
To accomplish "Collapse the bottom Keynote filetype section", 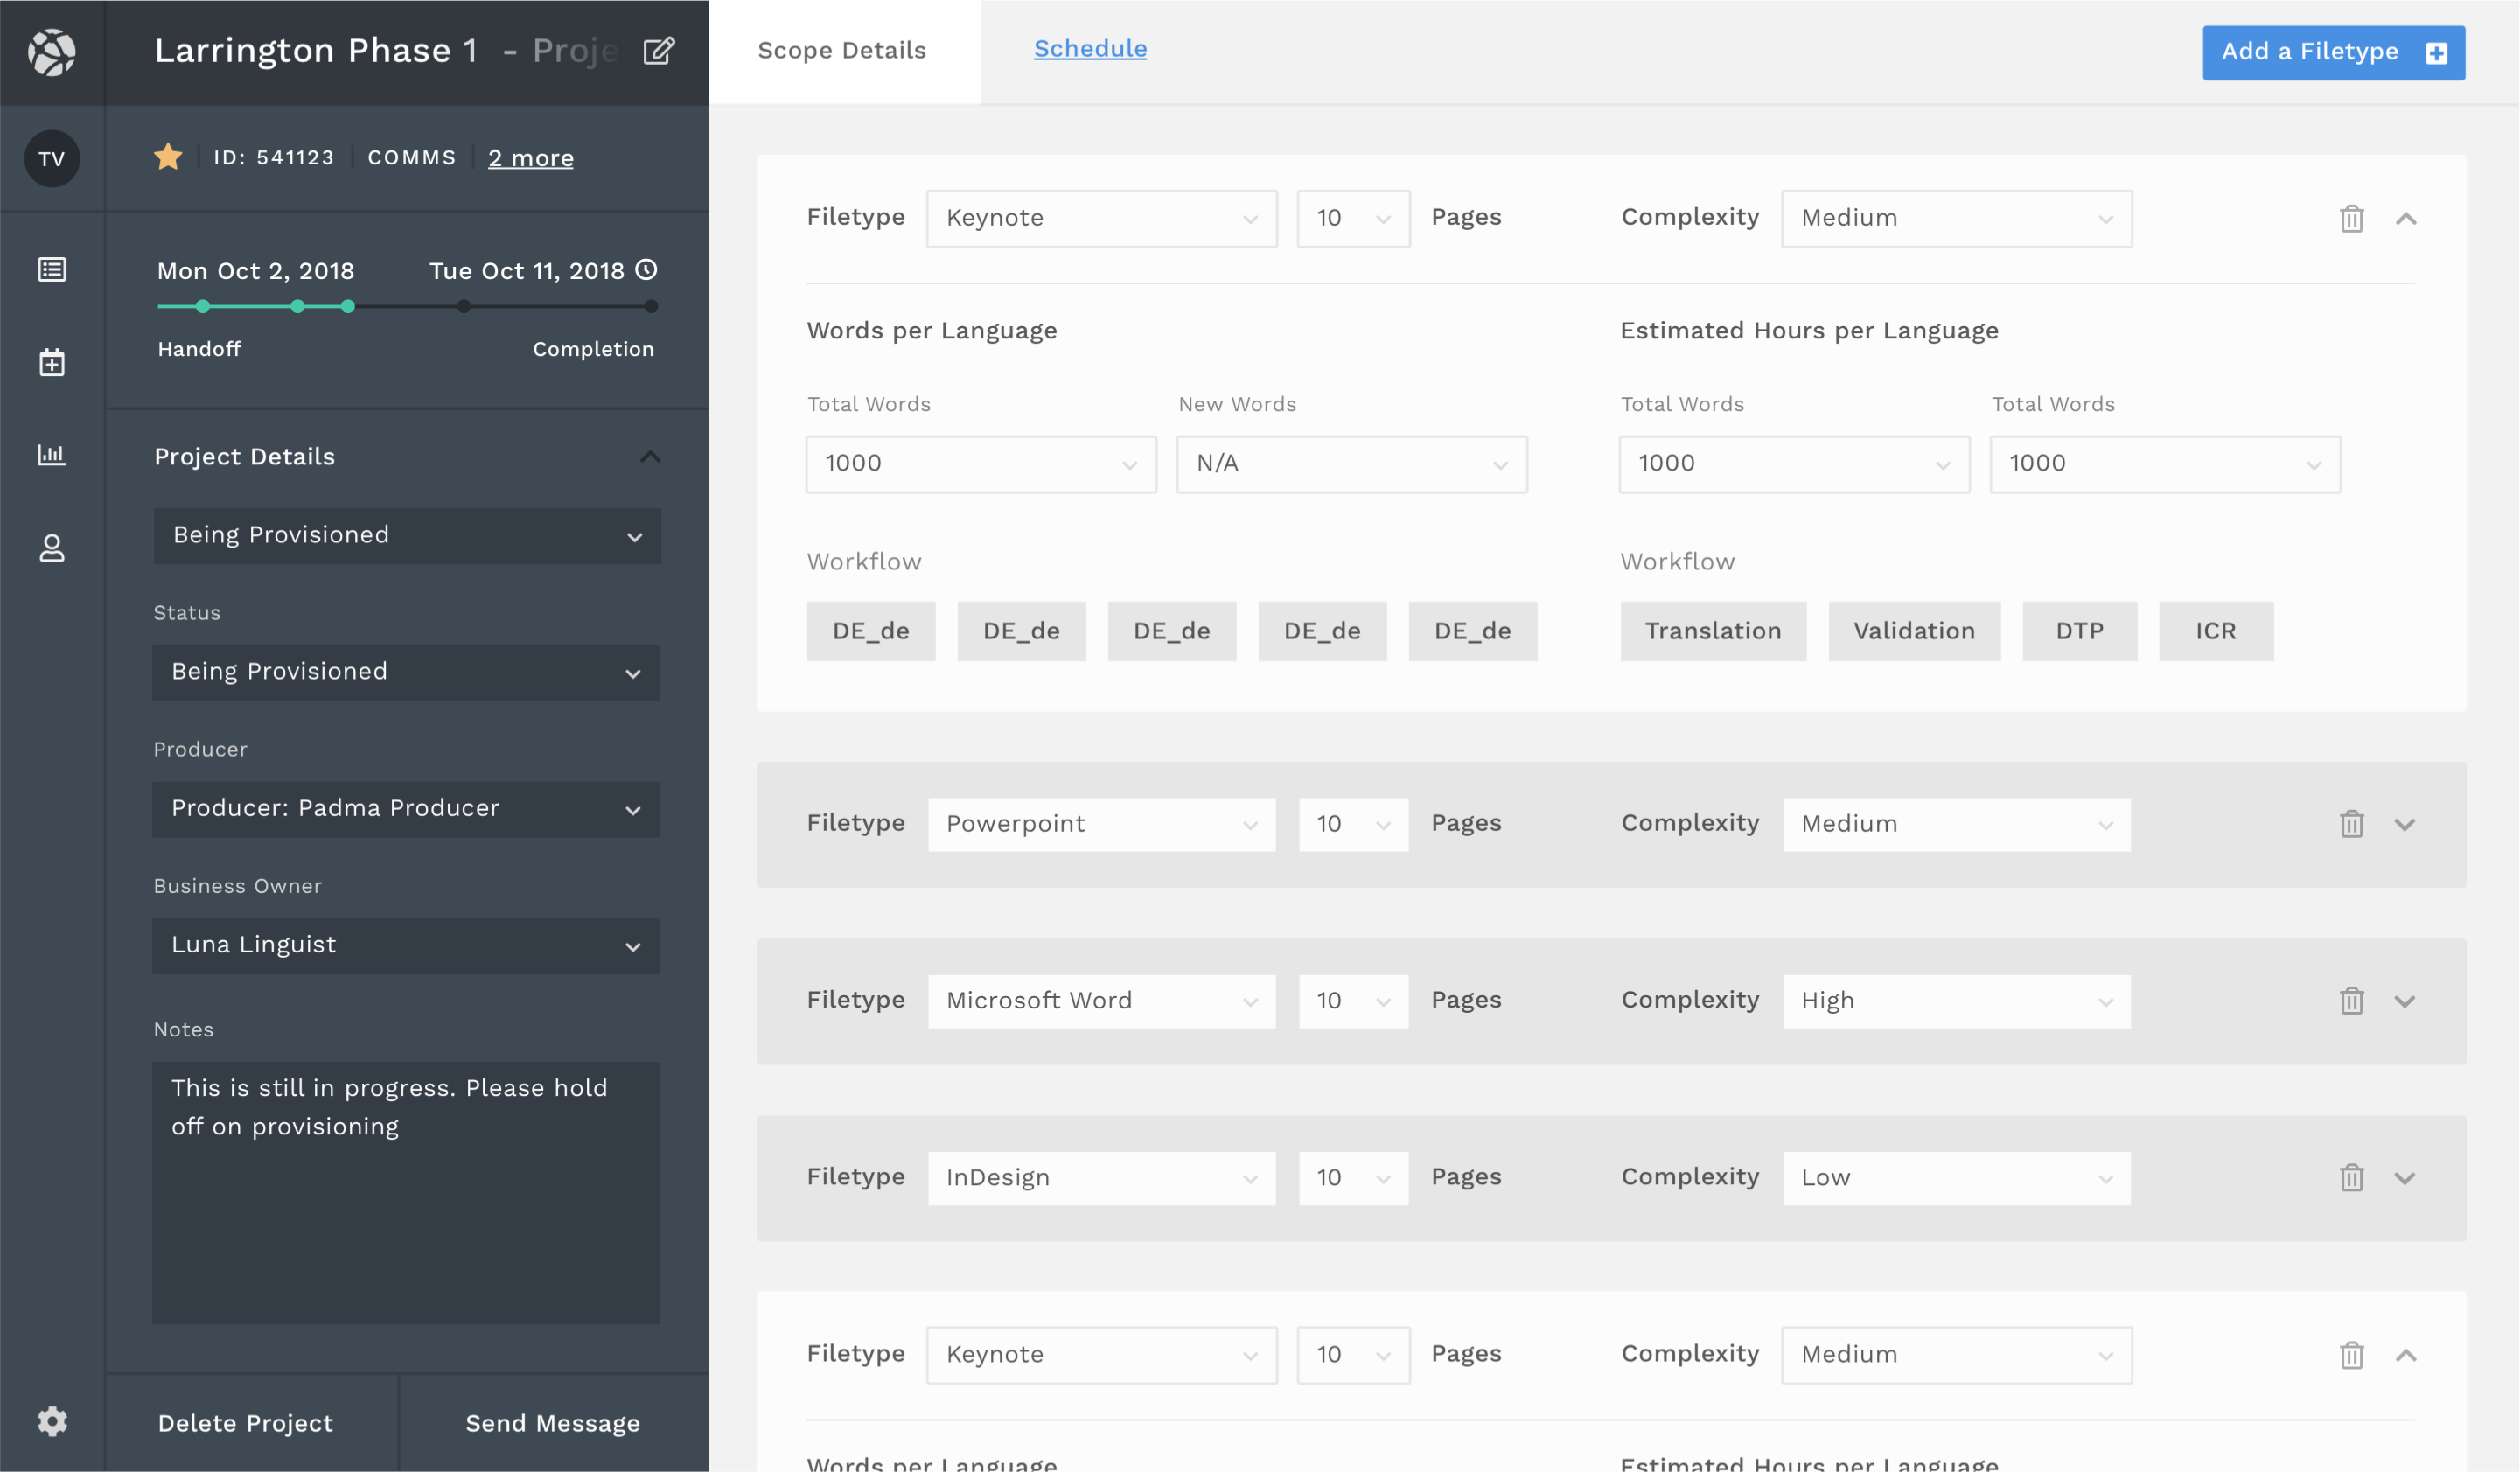I will tap(2405, 1356).
